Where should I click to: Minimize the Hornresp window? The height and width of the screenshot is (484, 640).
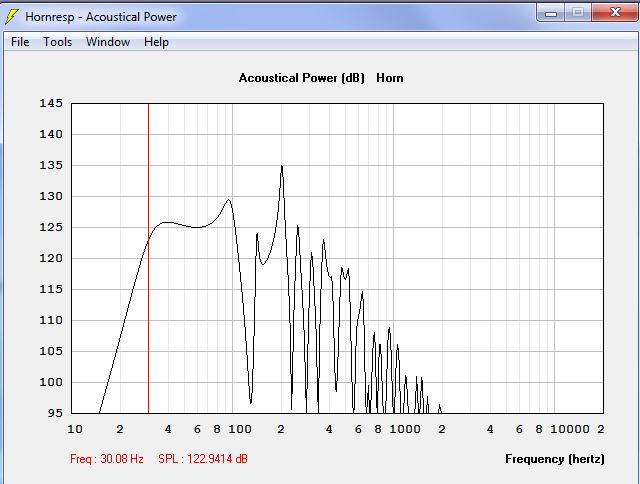tap(551, 13)
